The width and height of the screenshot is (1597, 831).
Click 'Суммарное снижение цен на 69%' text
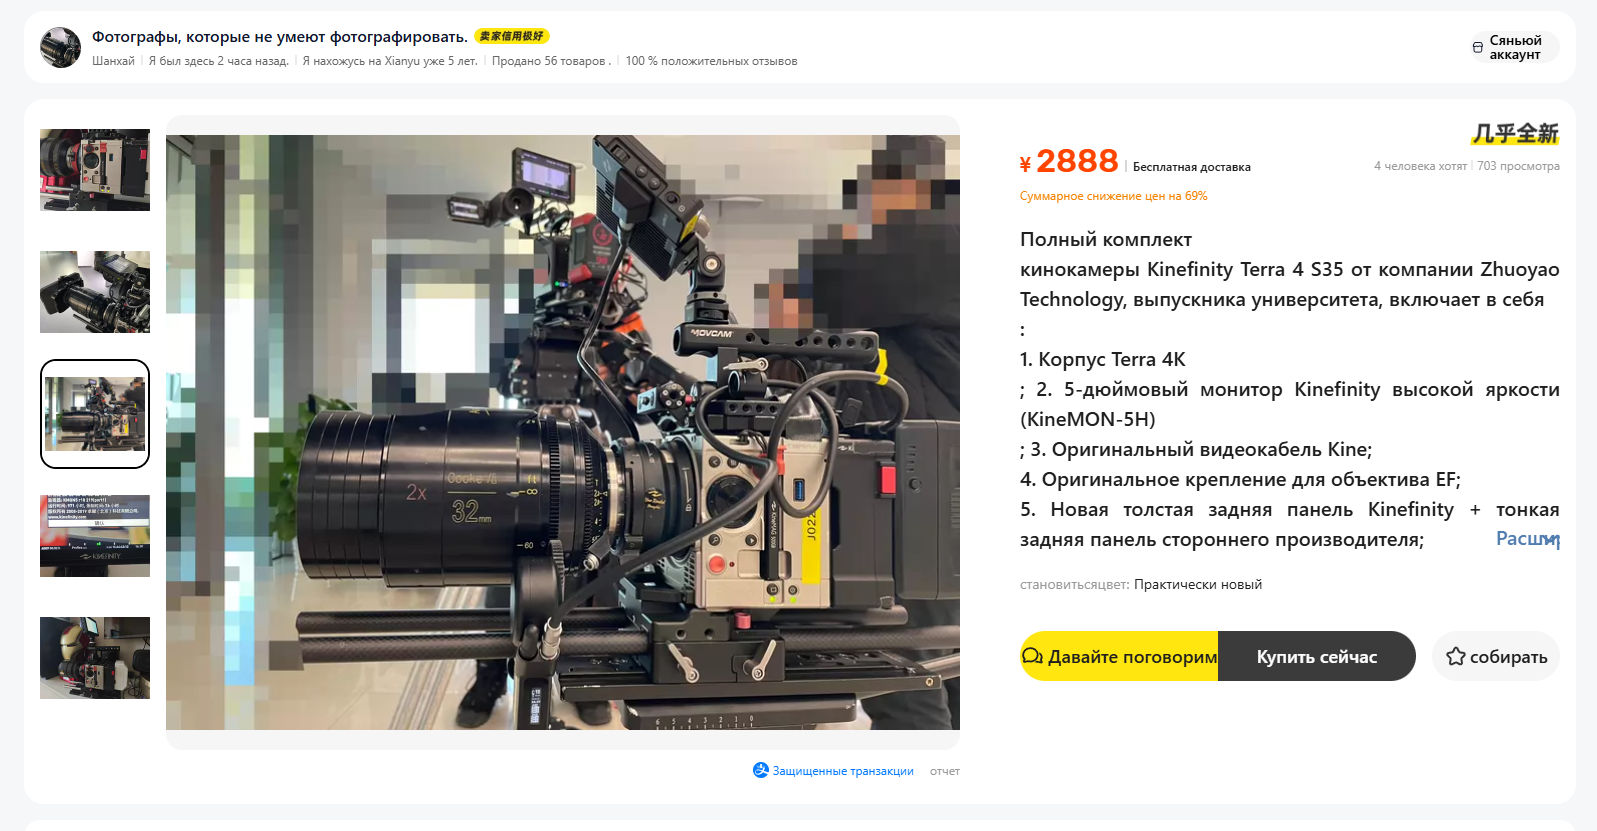[x=1114, y=196]
